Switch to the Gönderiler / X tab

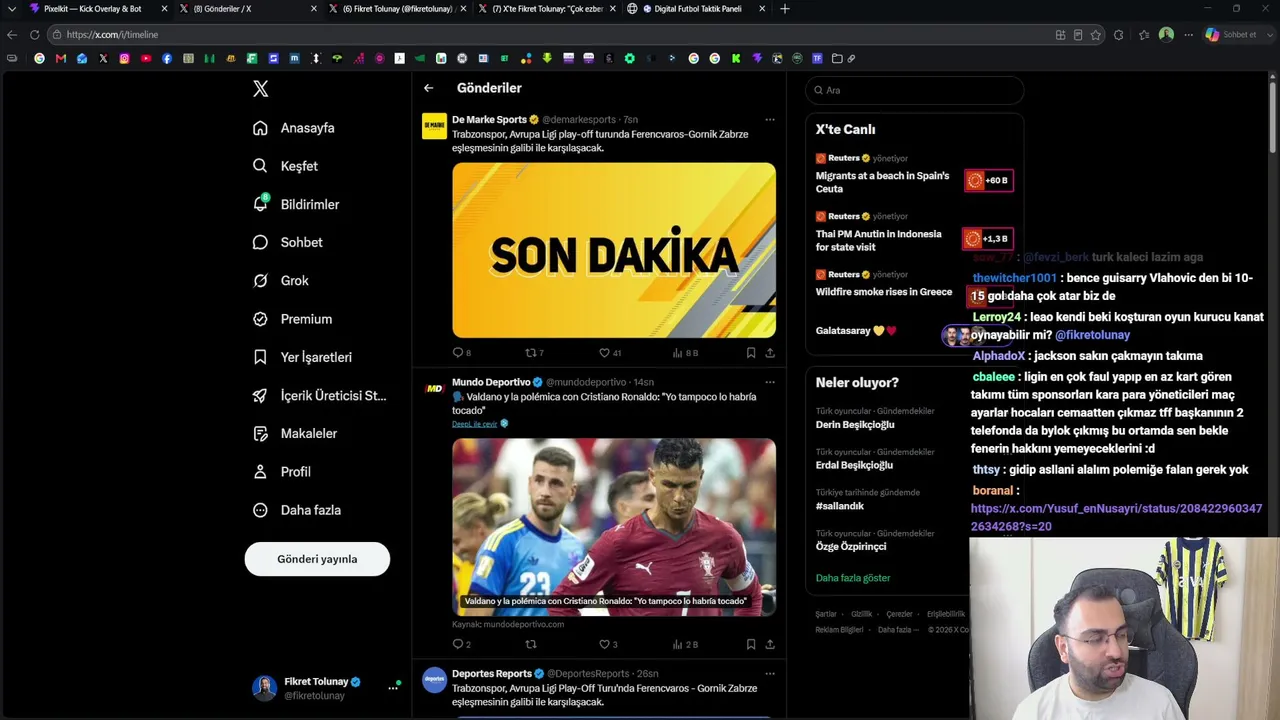247,9
